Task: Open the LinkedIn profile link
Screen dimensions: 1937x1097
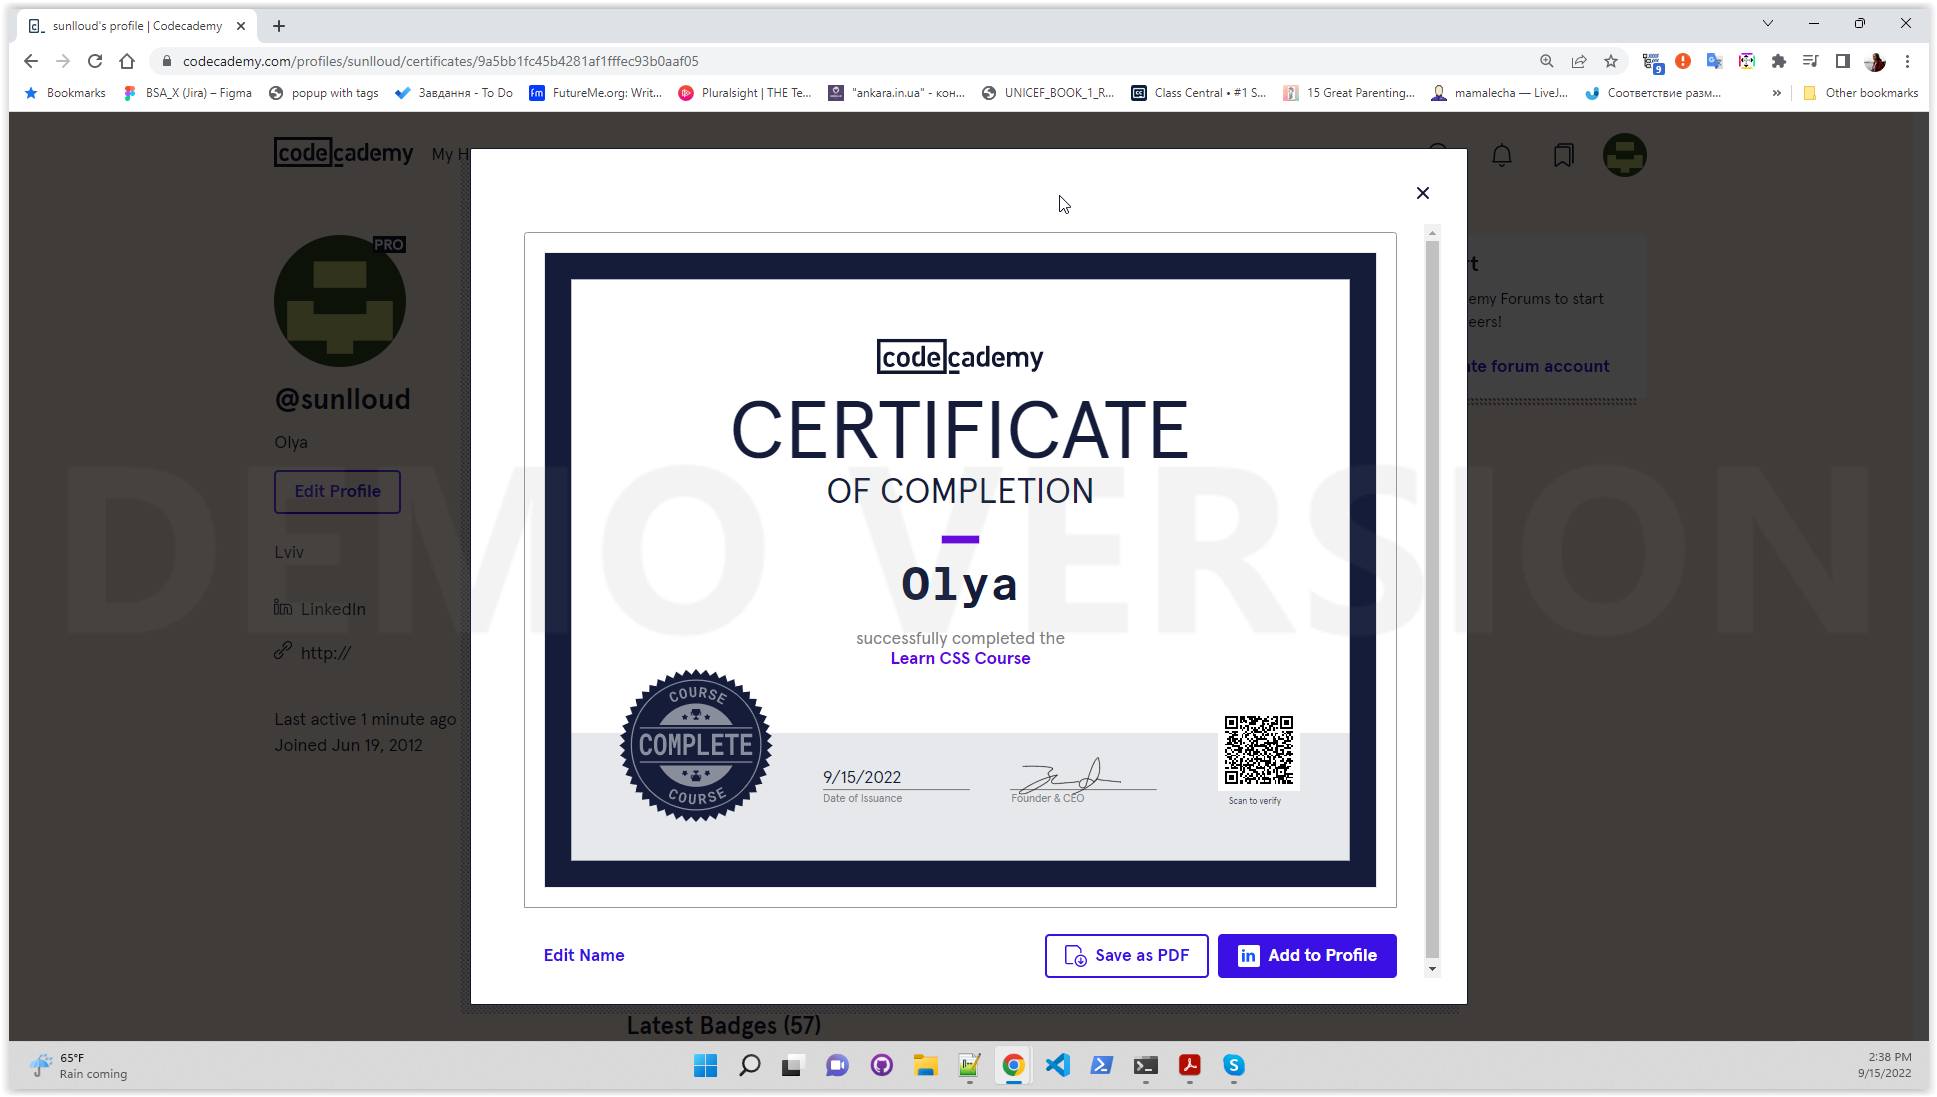Action: pyautogui.click(x=320, y=608)
